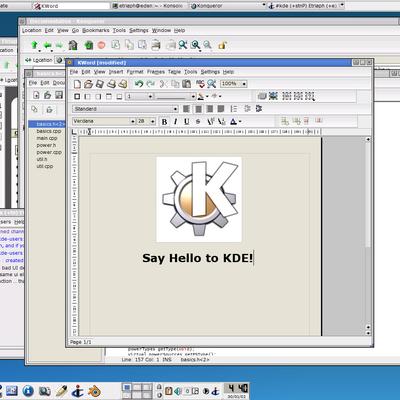Open the history arrow under Konqueror's Up button
Viewport: 400px width, 400px height.
tap(39, 51)
